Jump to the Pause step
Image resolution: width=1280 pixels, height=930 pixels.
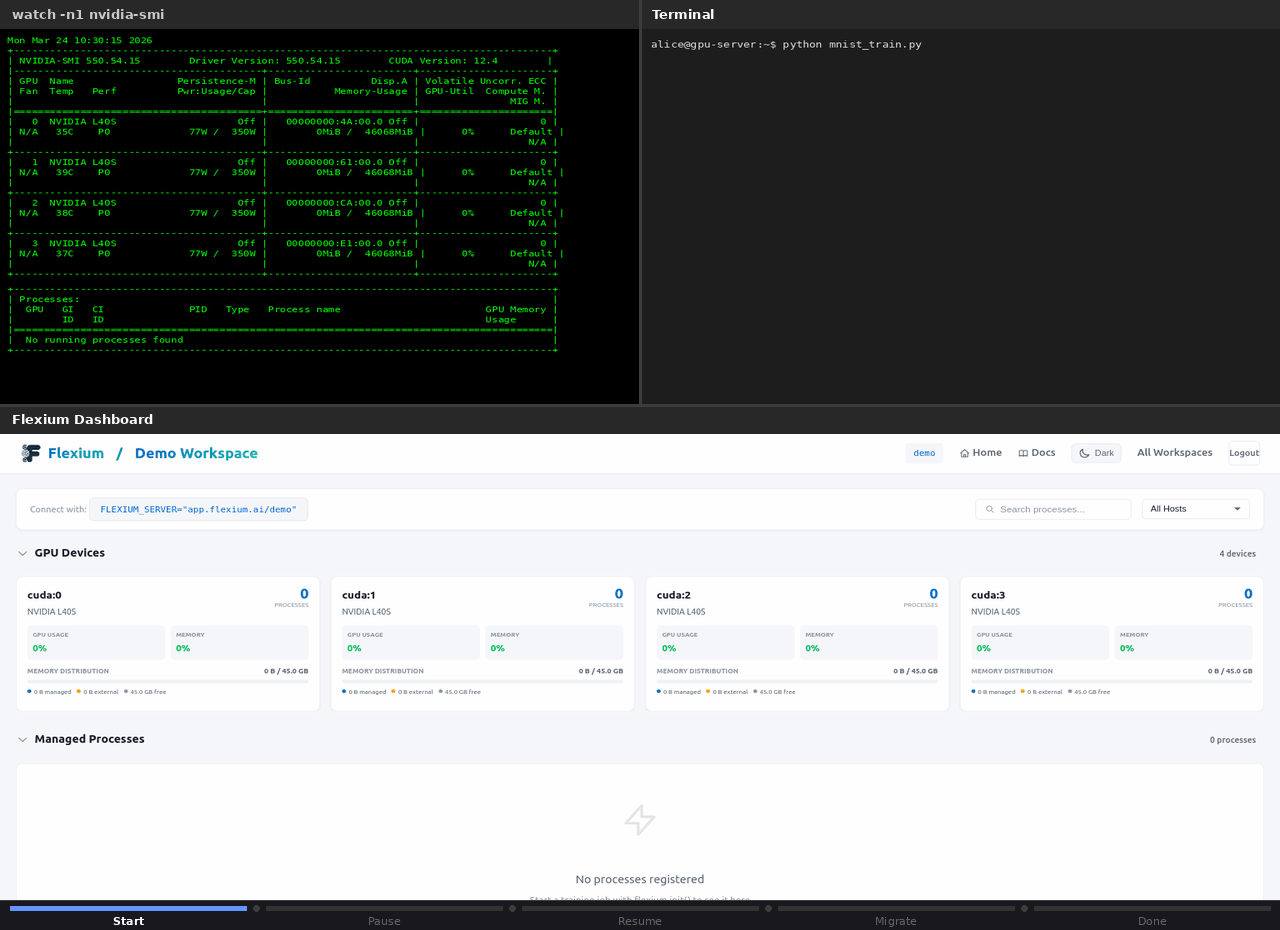[384, 921]
